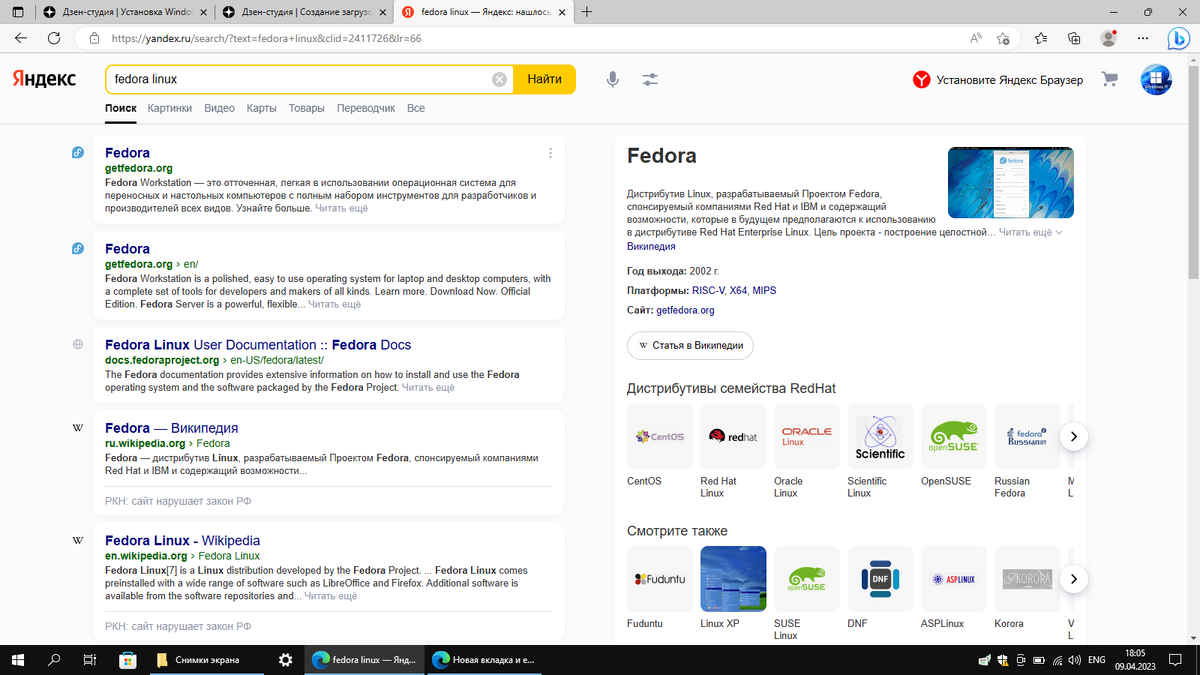This screenshot has width=1200, height=675.
Task: Show more RedHat family distributions arrow
Action: [1073, 436]
